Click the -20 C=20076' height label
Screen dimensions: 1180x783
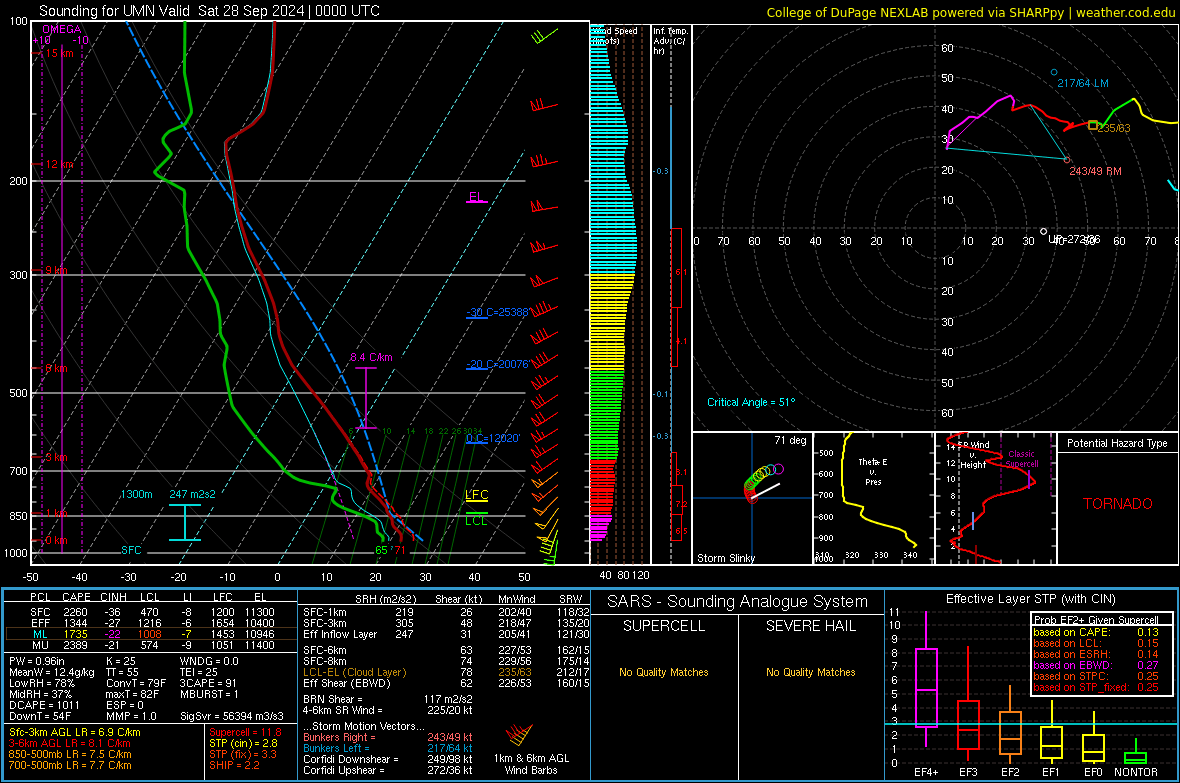497,364
